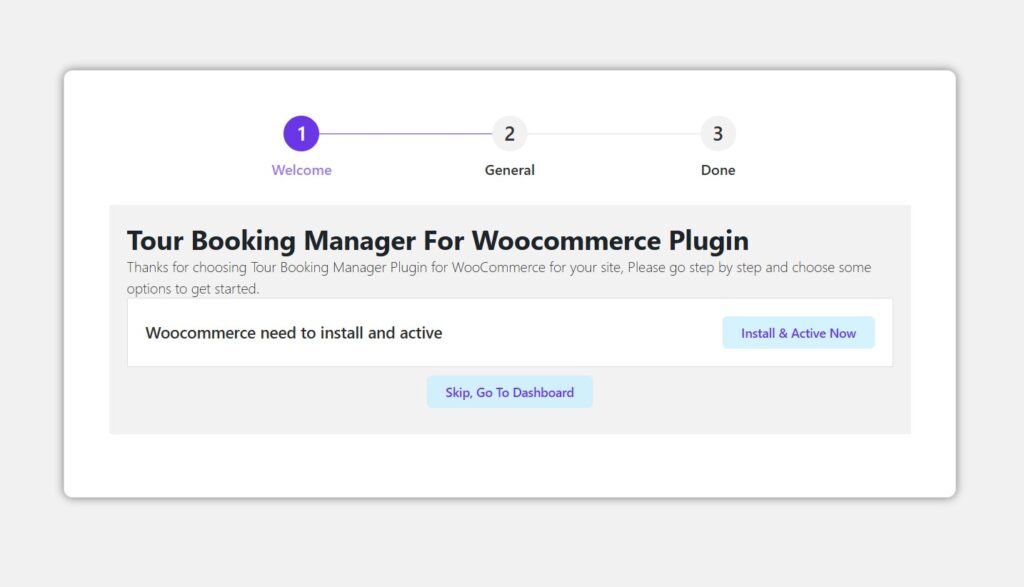Select step 1 purple circle
The image size is (1024, 587).
tap(301, 134)
